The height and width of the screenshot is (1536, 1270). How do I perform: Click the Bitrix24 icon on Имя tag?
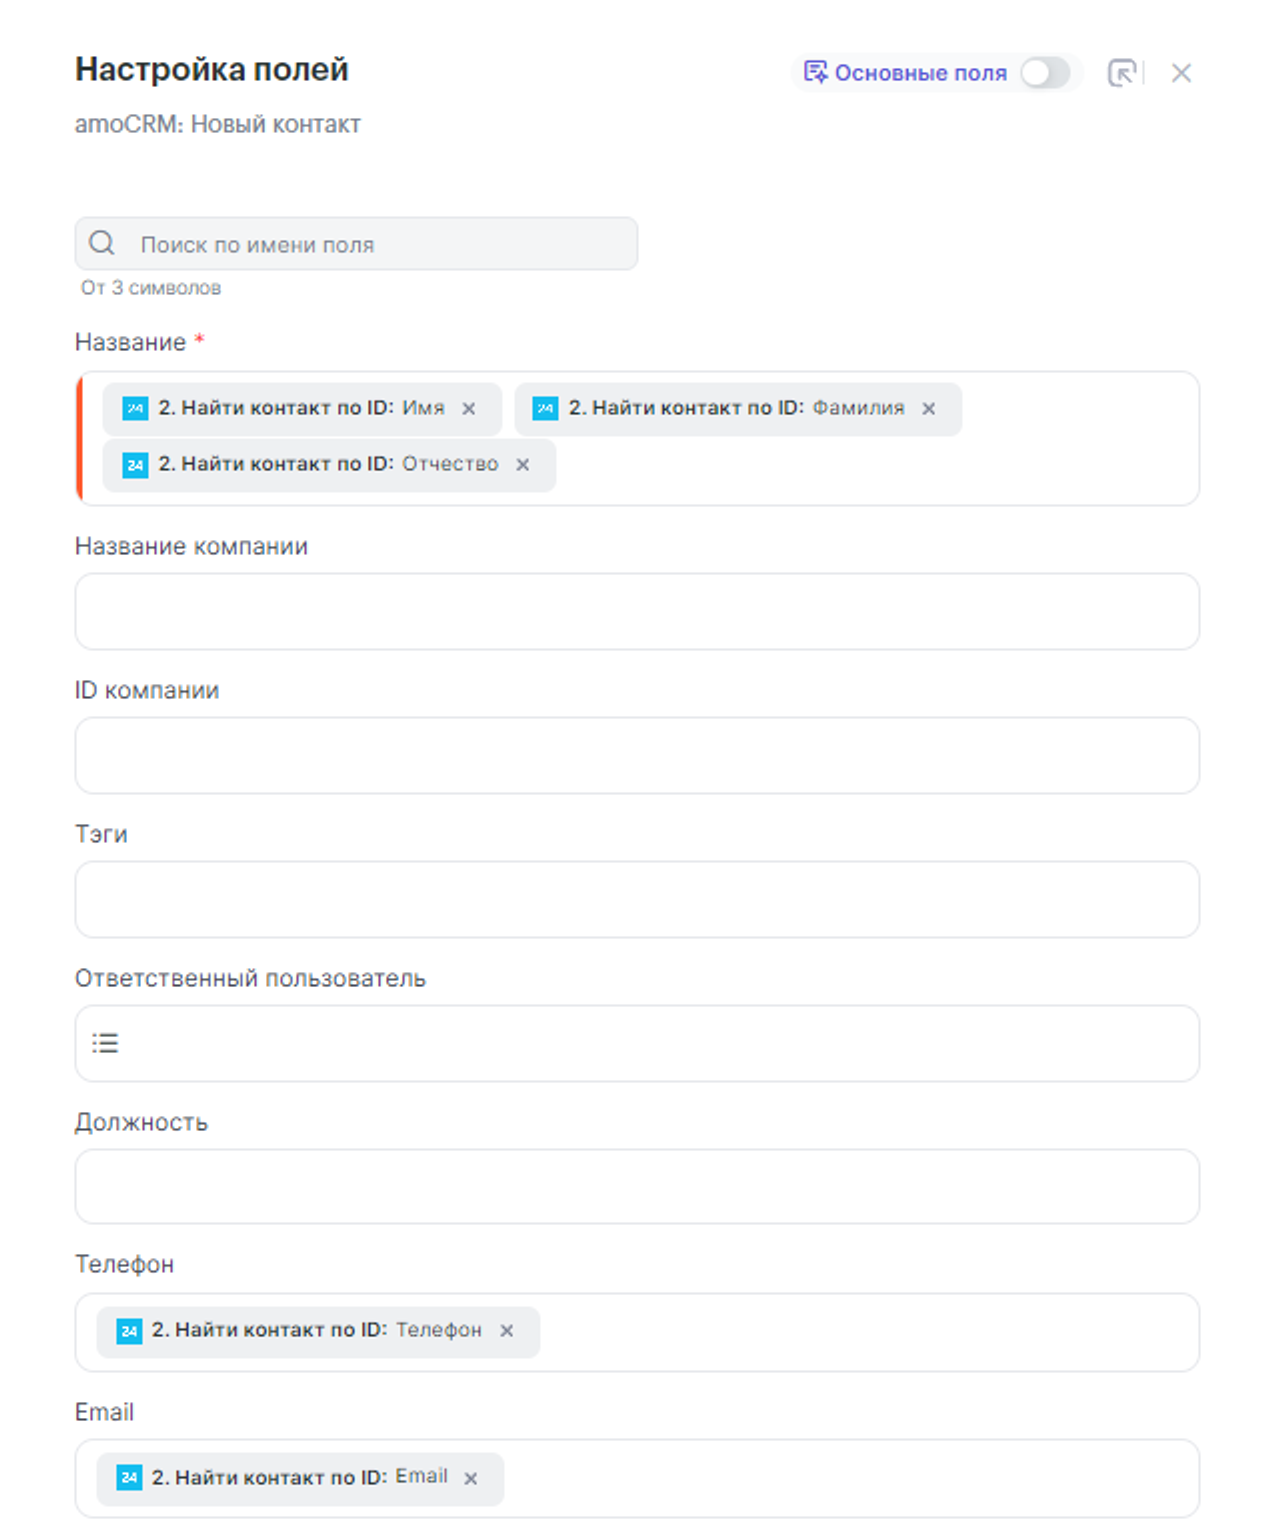(x=135, y=409)
